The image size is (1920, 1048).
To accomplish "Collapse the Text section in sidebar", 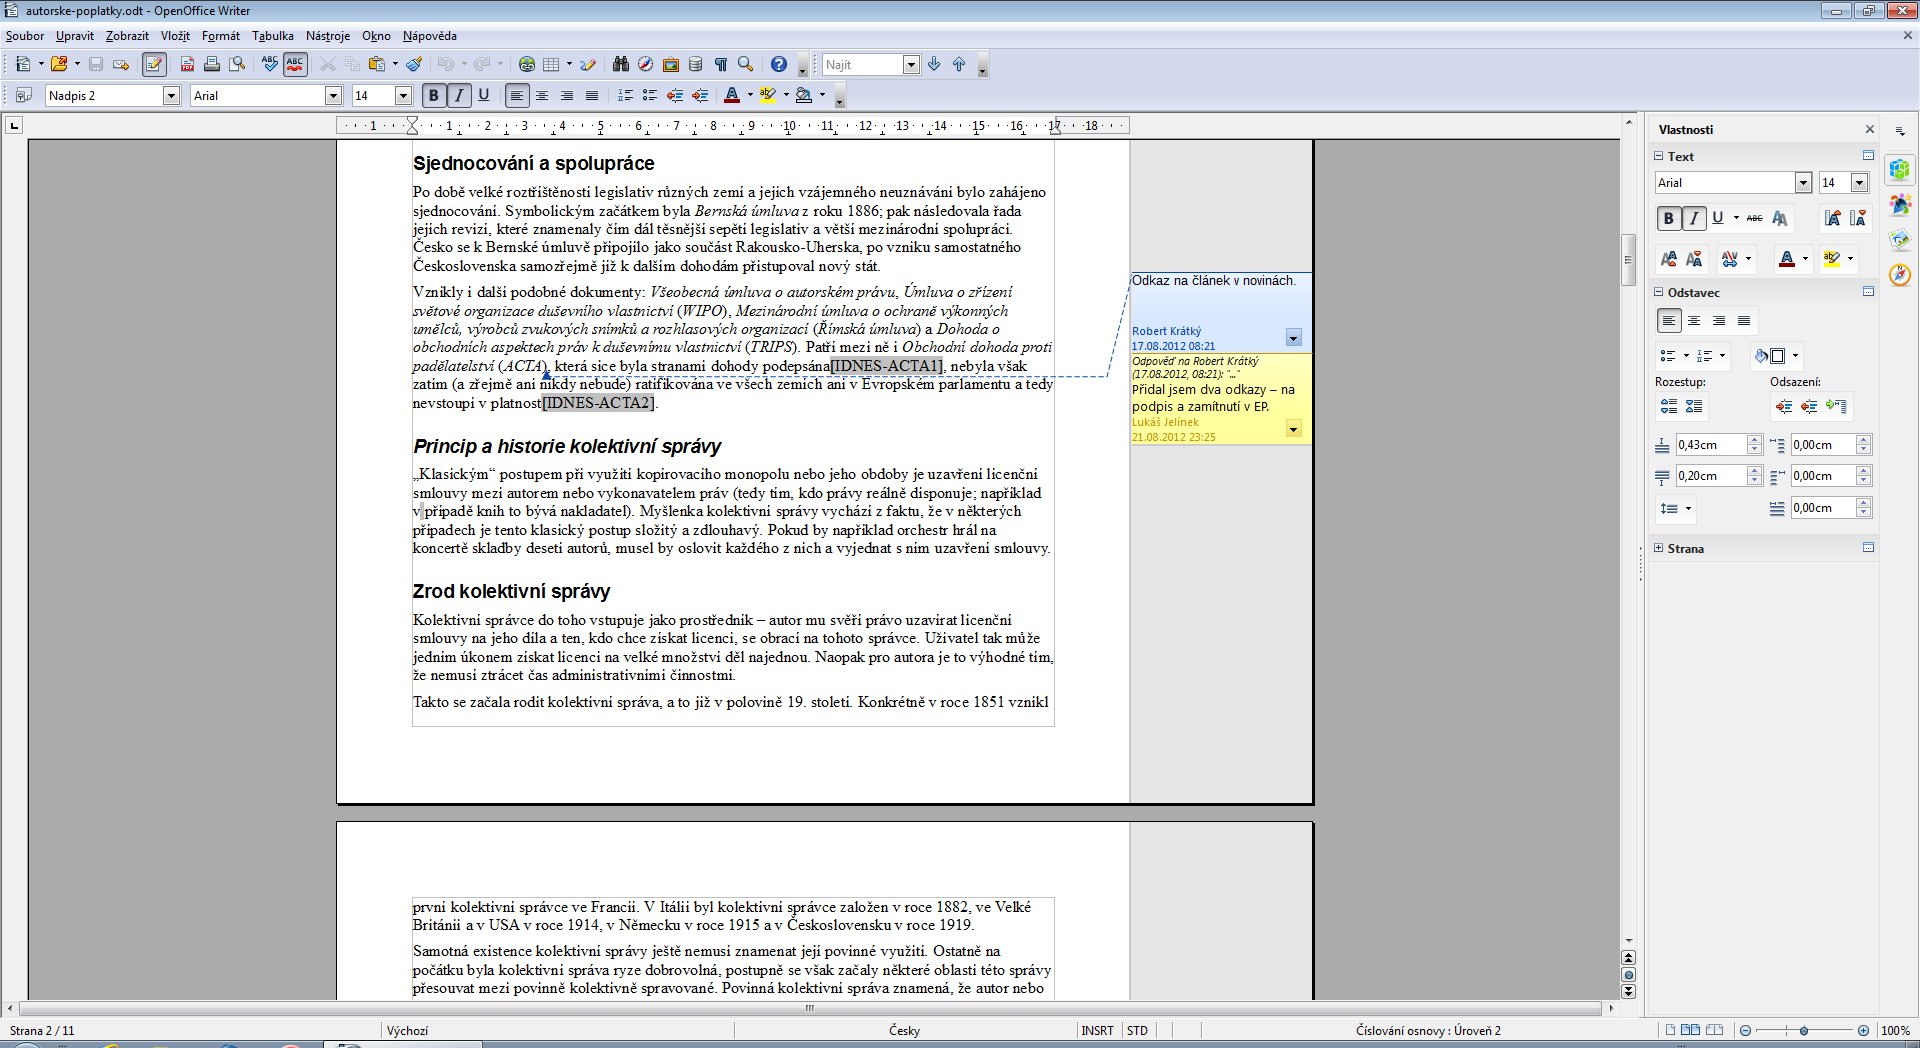I will [1659, 157].
